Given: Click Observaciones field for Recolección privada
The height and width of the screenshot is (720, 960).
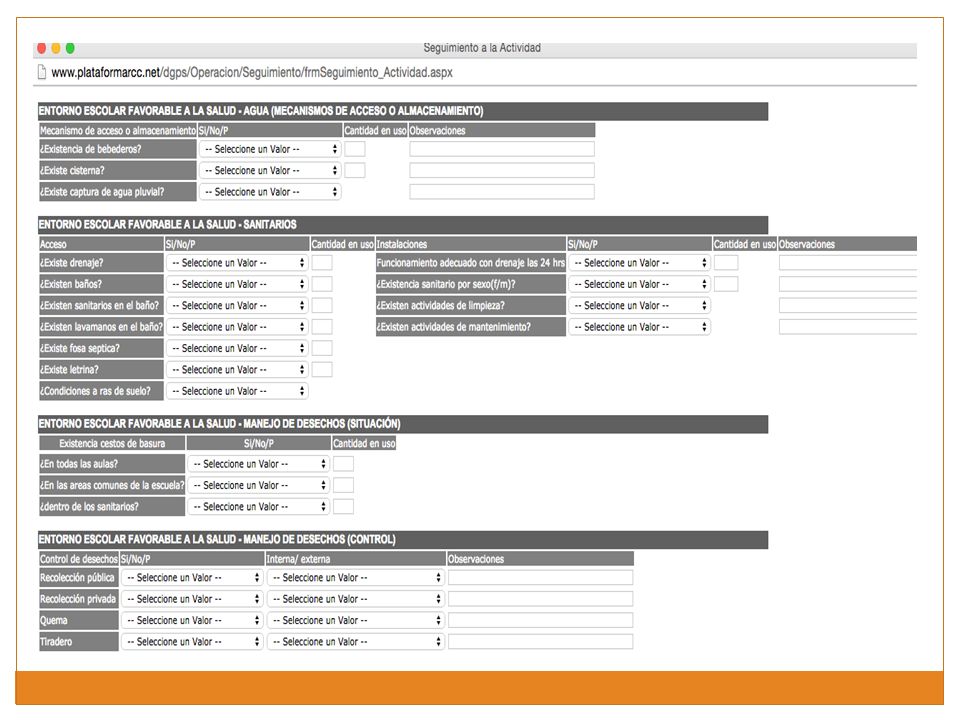Looking at the screenshot, I should [541, 599].
